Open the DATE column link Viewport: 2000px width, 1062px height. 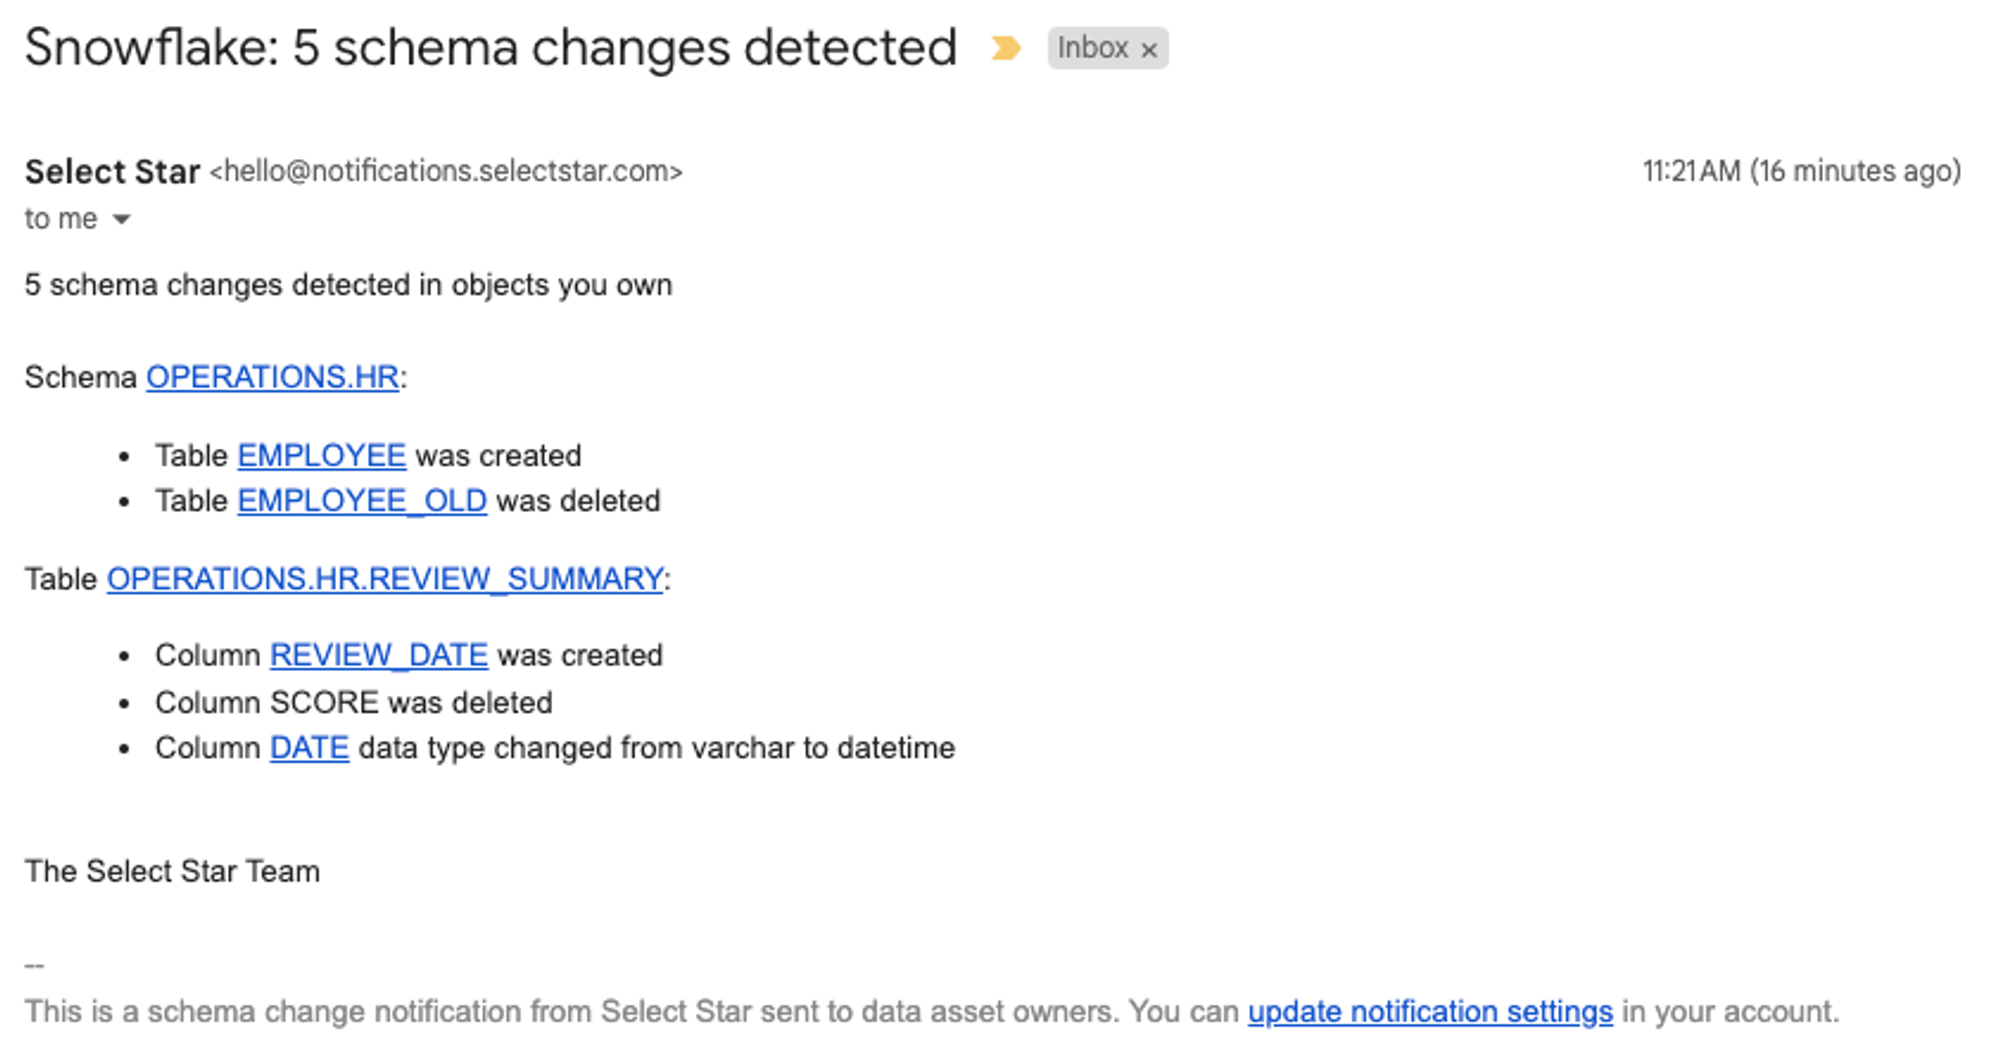(x=309, y=748)
